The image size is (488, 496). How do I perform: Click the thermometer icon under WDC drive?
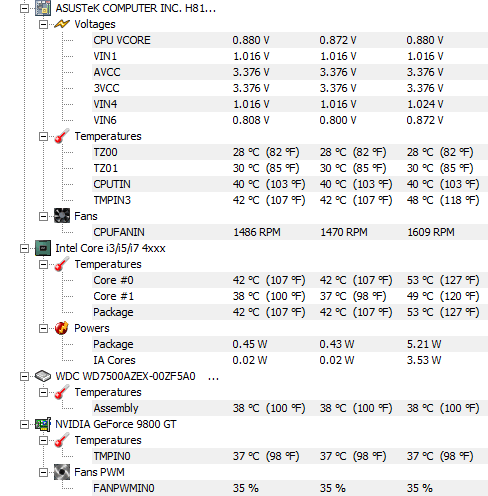[x=62, y=392]
